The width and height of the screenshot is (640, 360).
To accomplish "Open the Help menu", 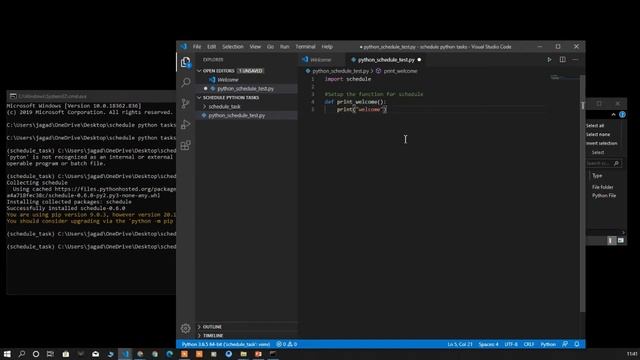I will [x=327, y=47].
